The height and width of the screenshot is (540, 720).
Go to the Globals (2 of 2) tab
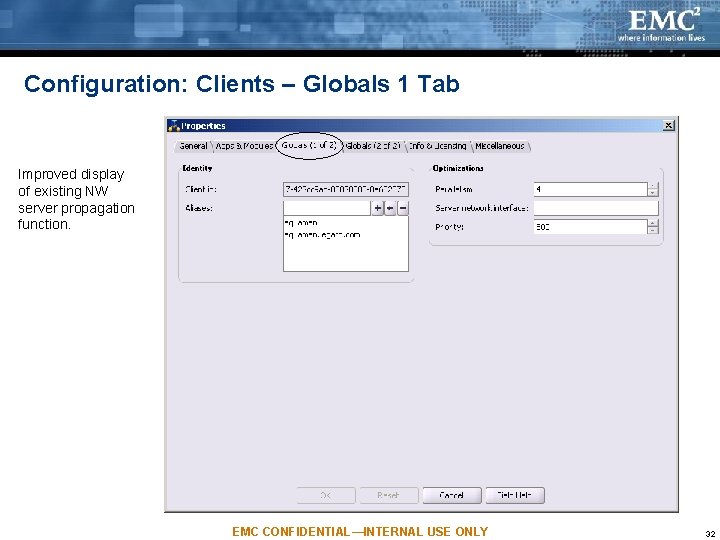(x=373, y=146)
